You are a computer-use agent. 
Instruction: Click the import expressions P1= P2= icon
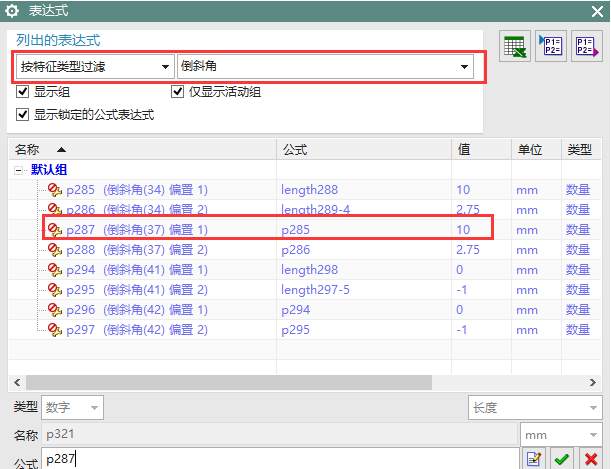click(550, 48)
